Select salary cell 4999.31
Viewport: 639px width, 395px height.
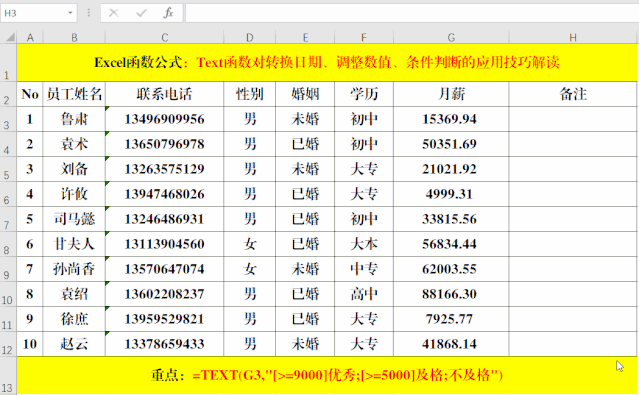pyautogui.click(x=451, y=194)
